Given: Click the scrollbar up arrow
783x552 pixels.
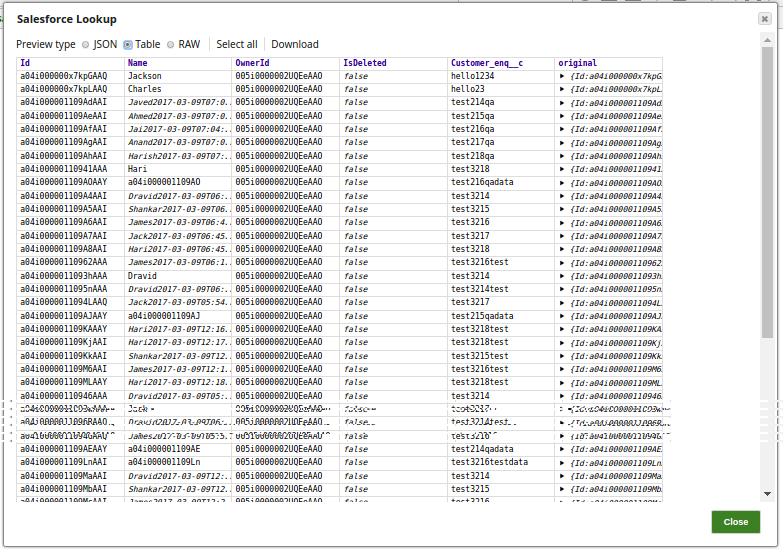Looking at the screenshot, I should point(767,39).
